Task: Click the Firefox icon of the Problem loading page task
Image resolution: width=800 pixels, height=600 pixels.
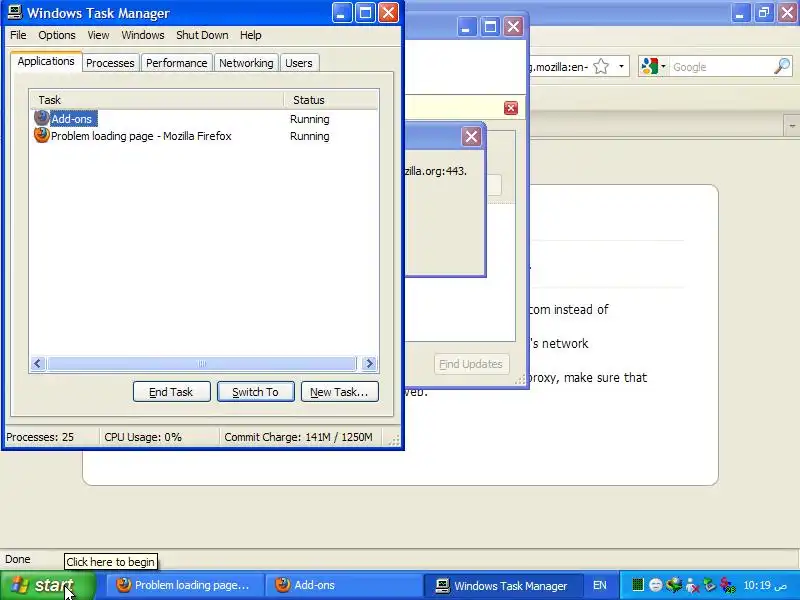Action: pos(41,135)
